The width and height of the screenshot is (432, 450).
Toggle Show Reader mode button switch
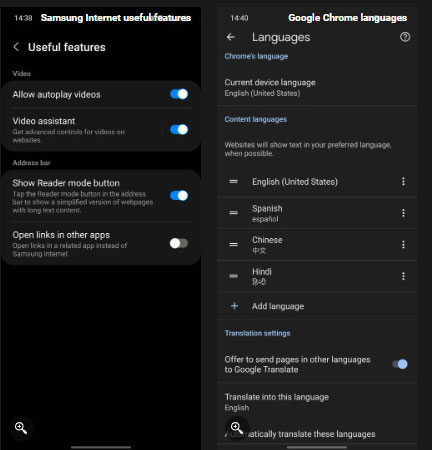(179, 195)
